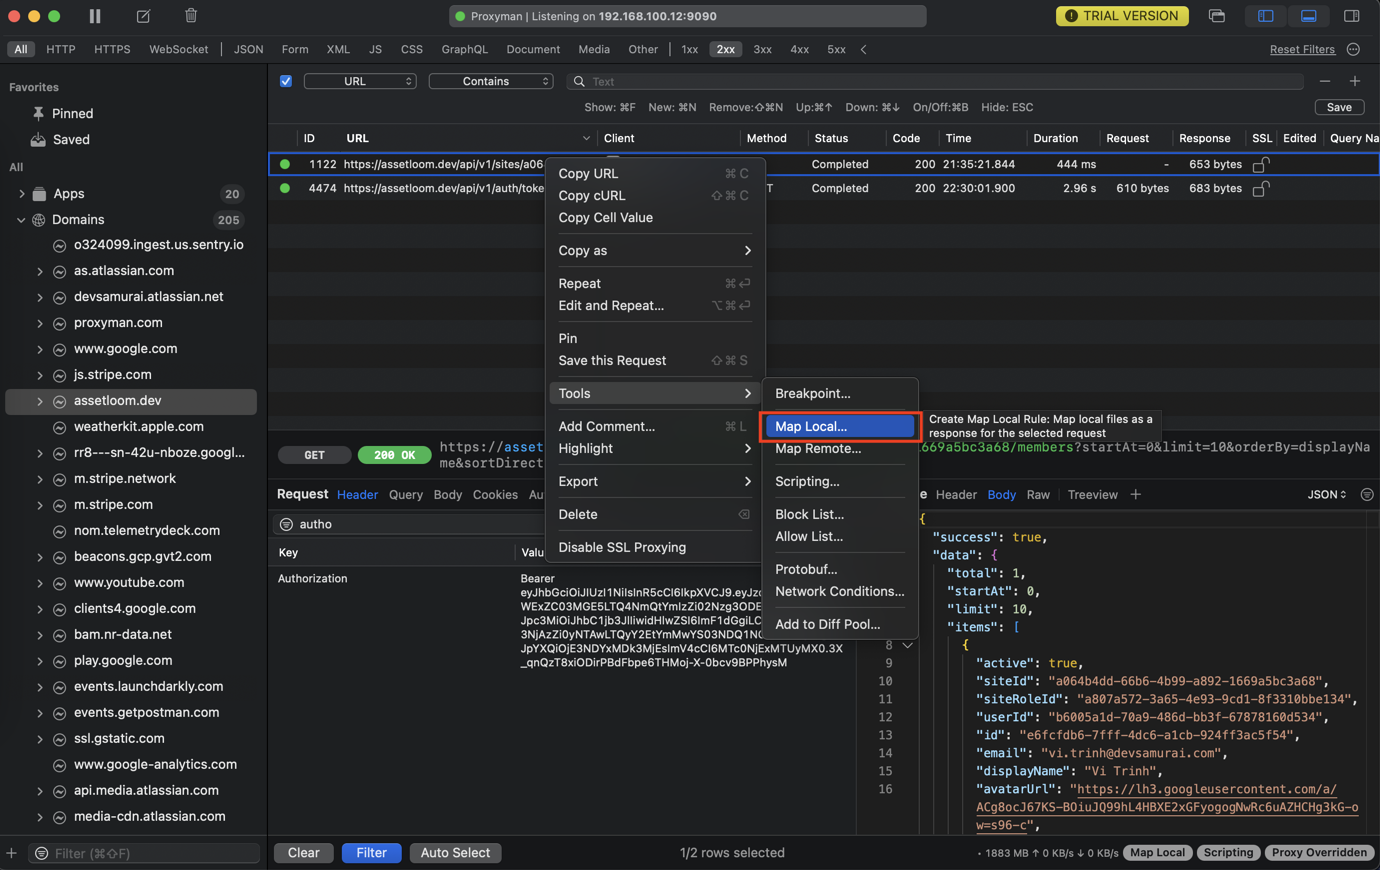Click Reset Filters link
Screen dimensions: 1380x870
[x=1302, y=49]
